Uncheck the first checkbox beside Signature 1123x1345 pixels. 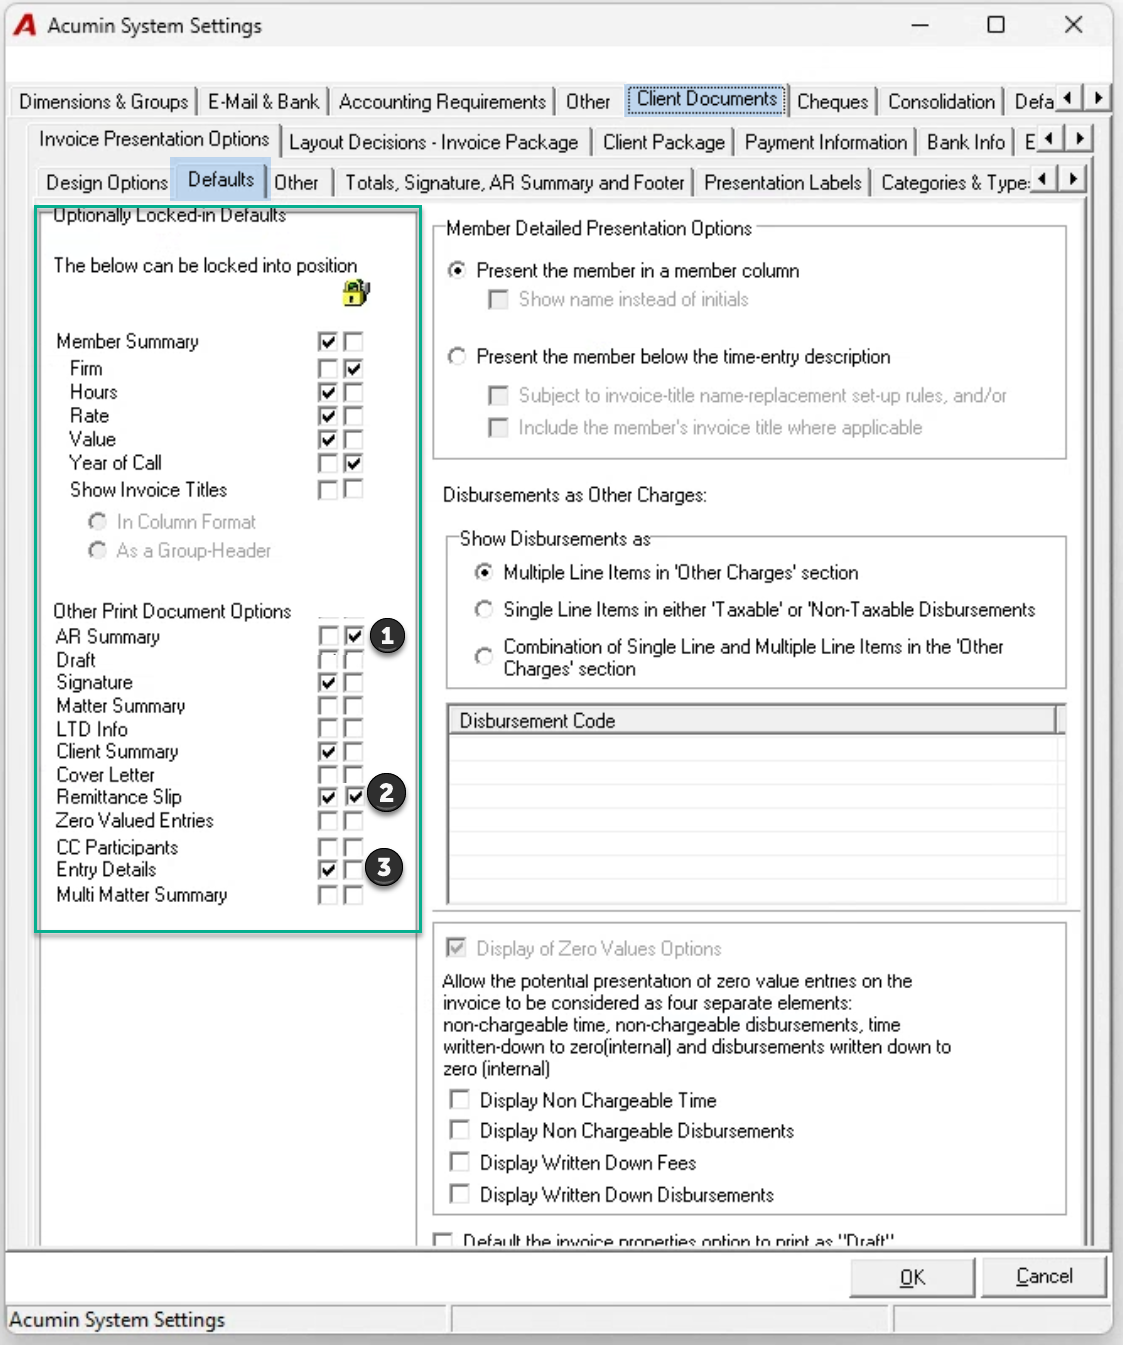coord(328,682)
